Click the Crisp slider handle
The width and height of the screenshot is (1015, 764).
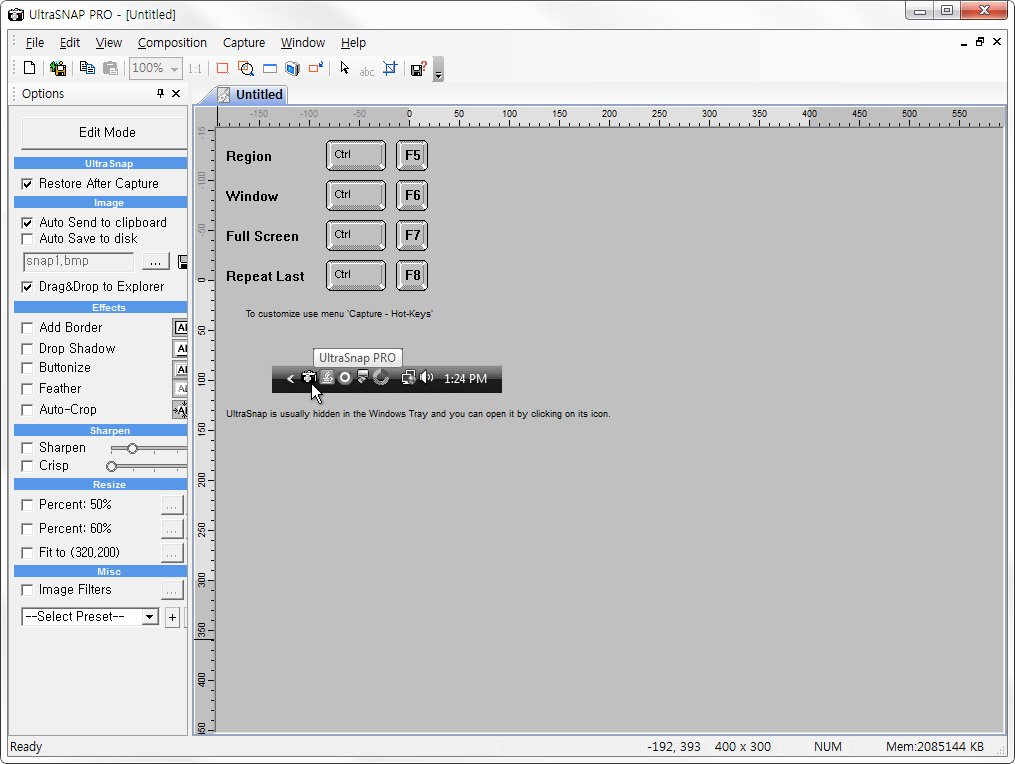111,467
